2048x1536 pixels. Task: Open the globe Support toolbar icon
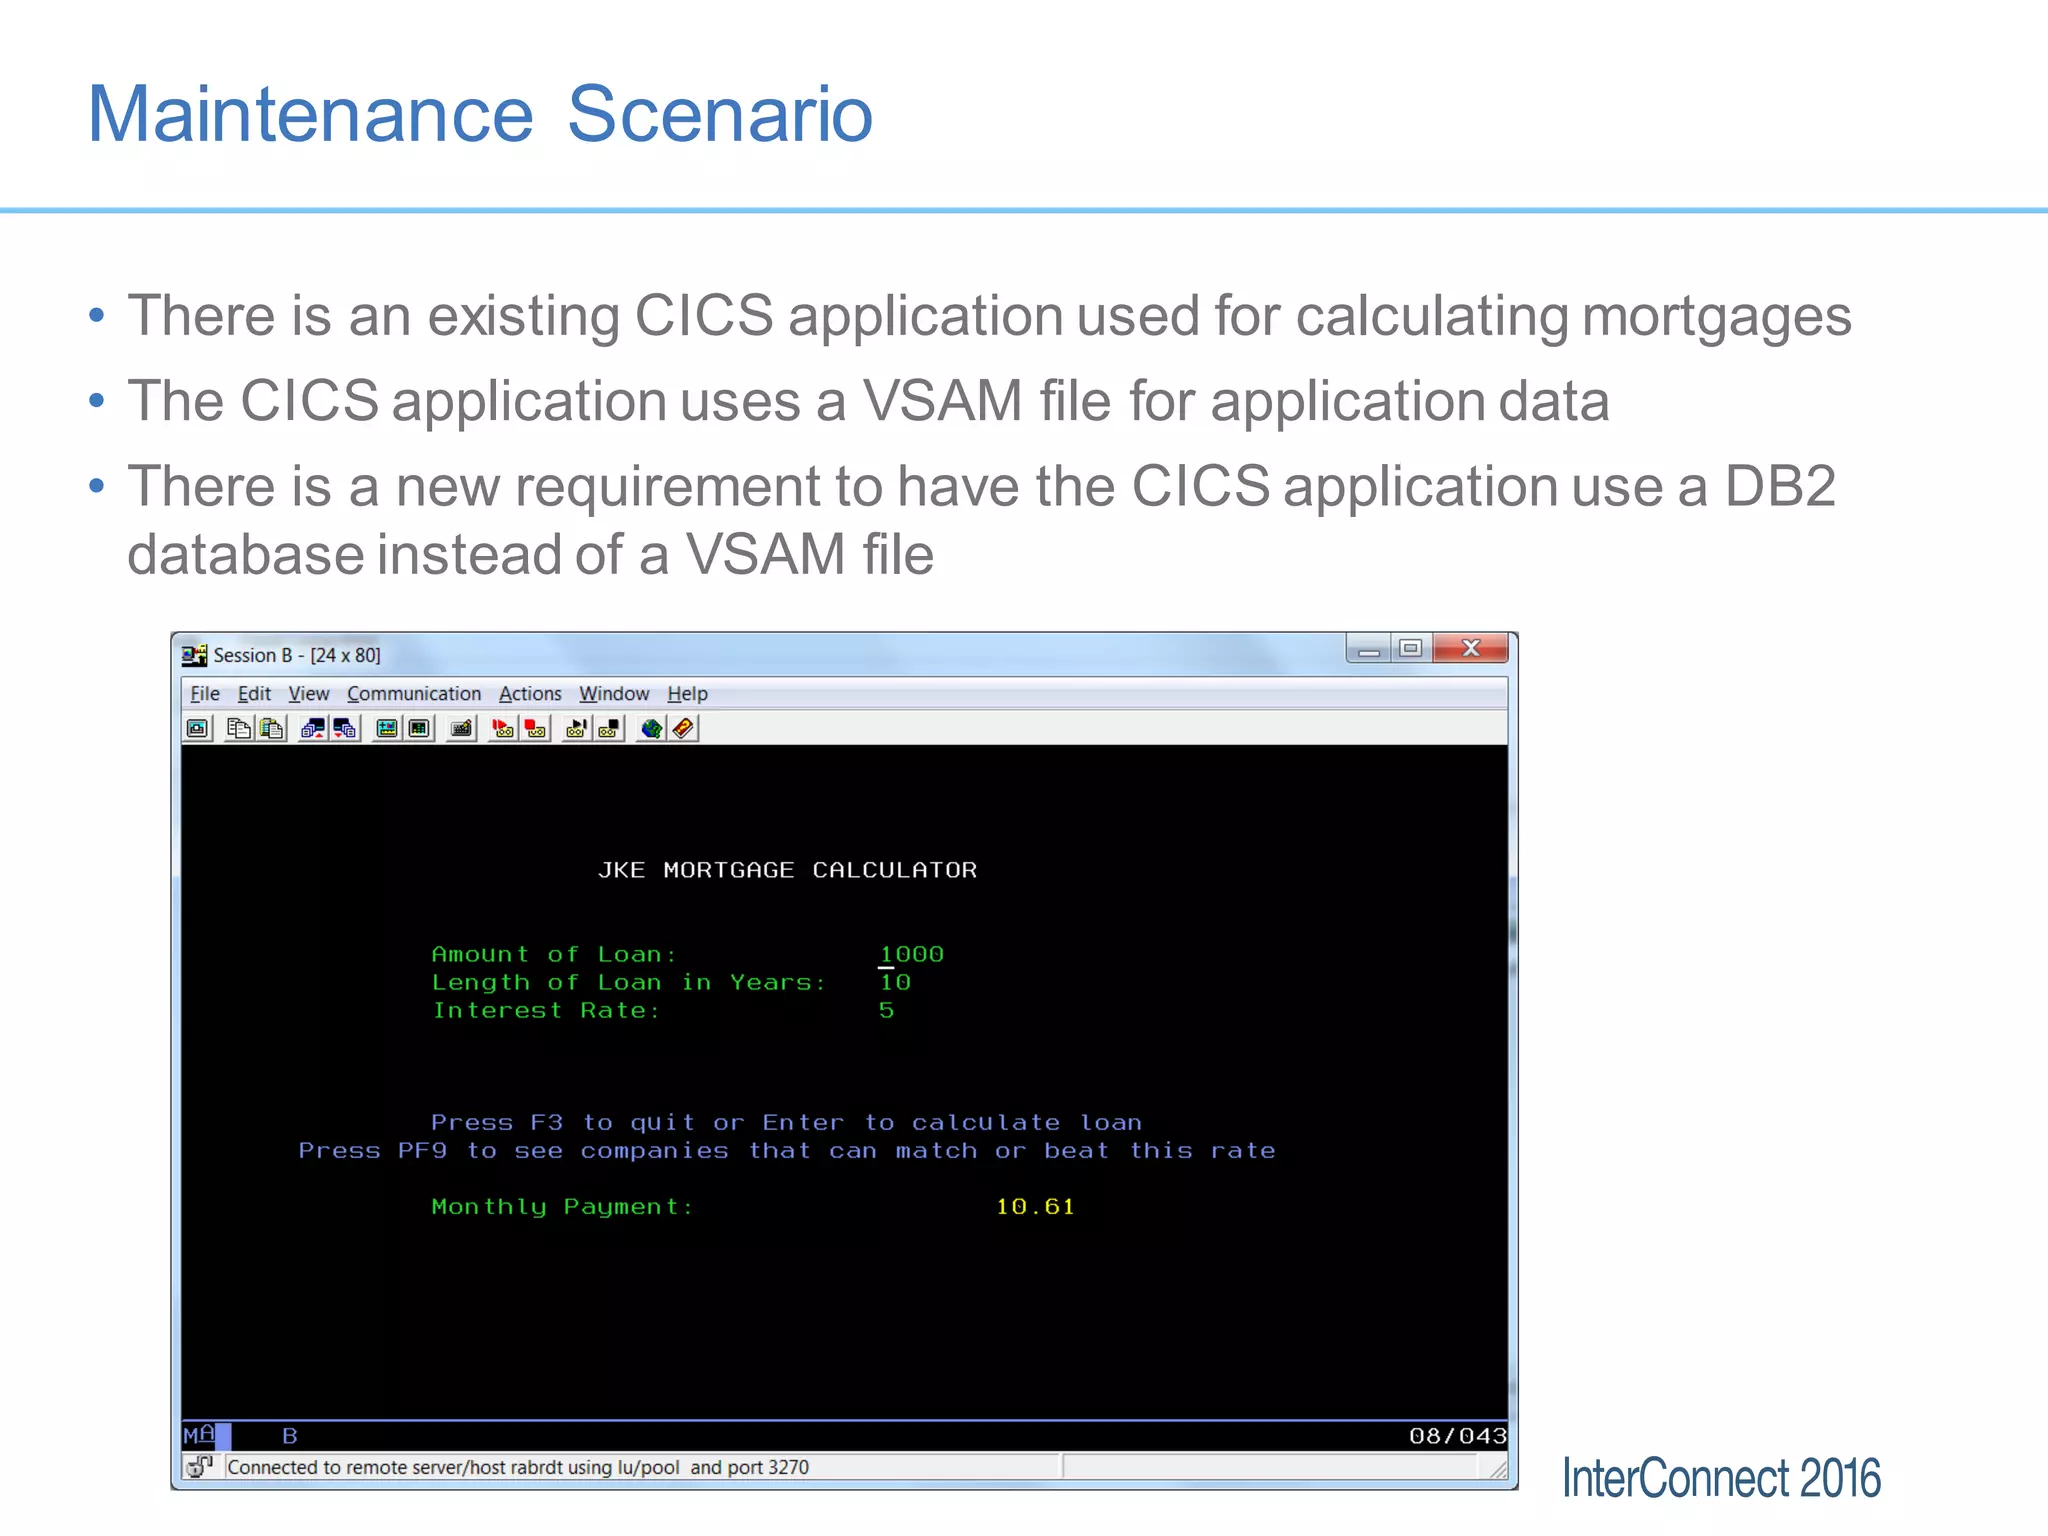pyautogui.click(x=651, y=729)
